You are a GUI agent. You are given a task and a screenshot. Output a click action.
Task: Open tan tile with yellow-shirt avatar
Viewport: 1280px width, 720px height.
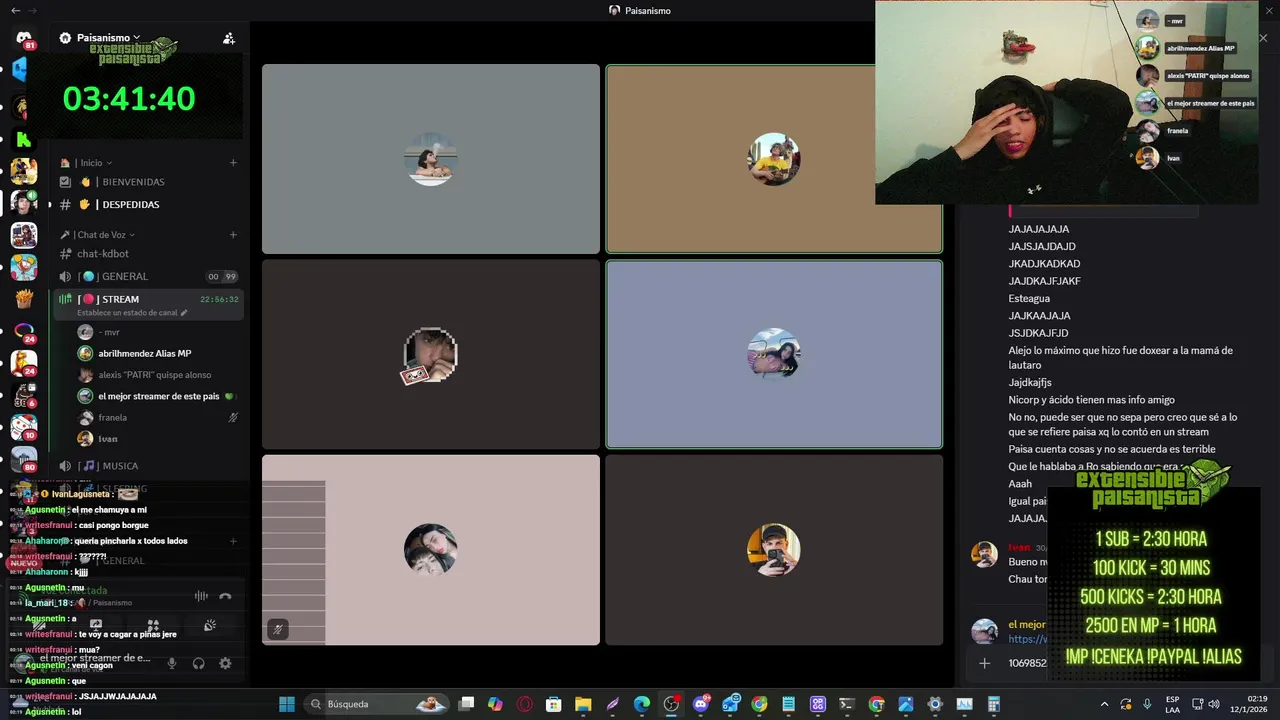click(x=774, y=159)
